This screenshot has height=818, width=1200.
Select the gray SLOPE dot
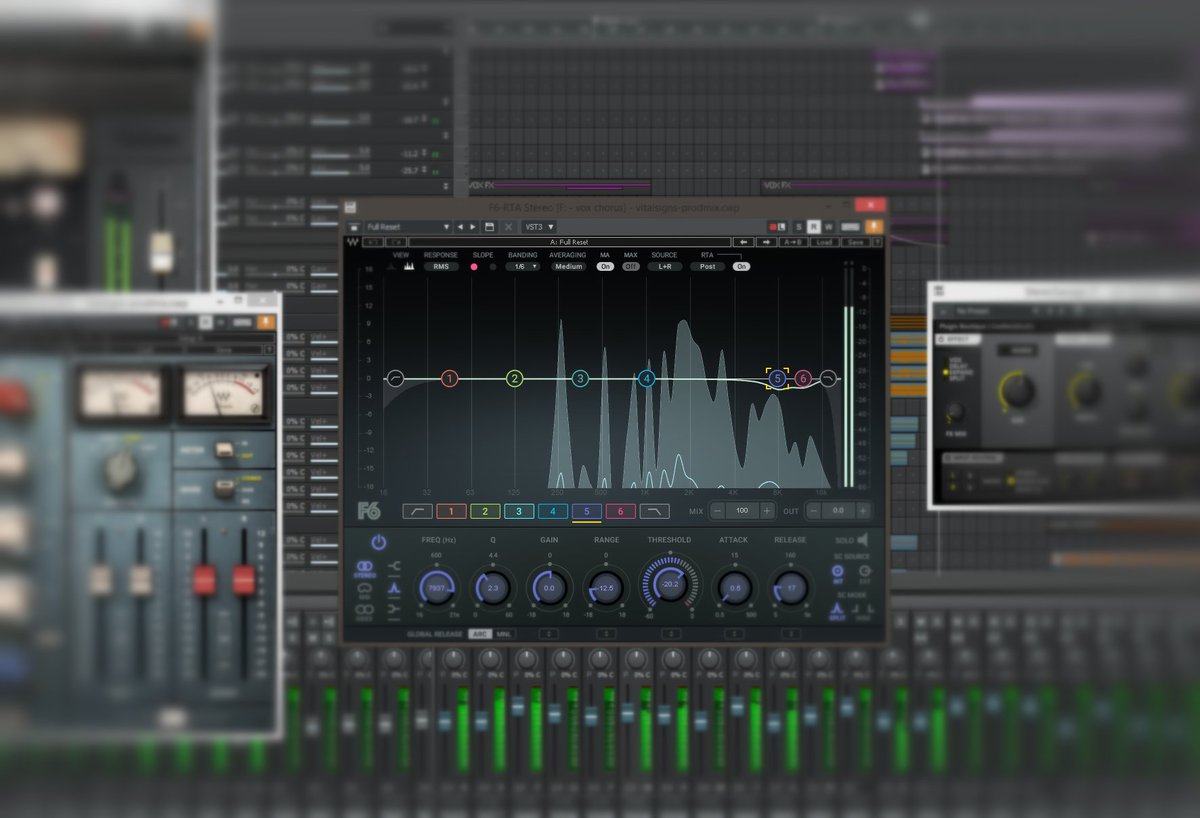(x=493, y=267)
